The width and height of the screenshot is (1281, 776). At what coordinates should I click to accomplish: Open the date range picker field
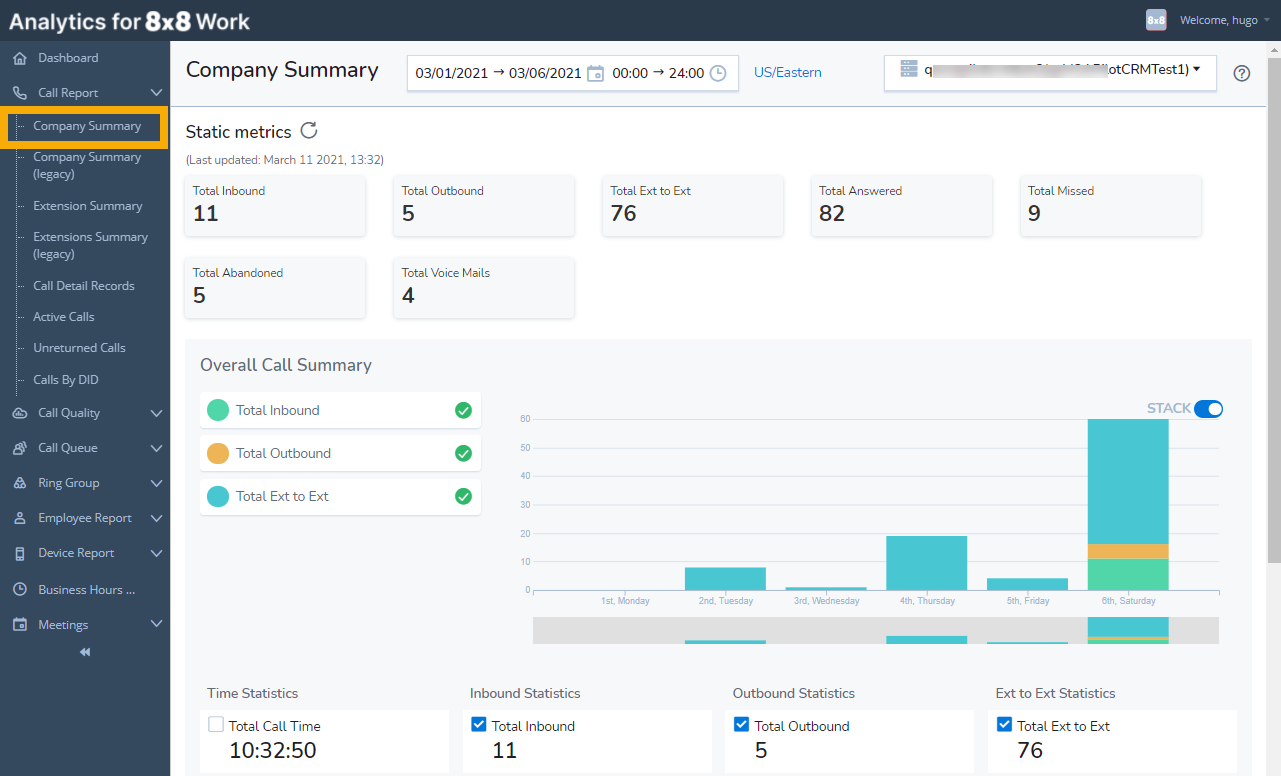[498, 72]
